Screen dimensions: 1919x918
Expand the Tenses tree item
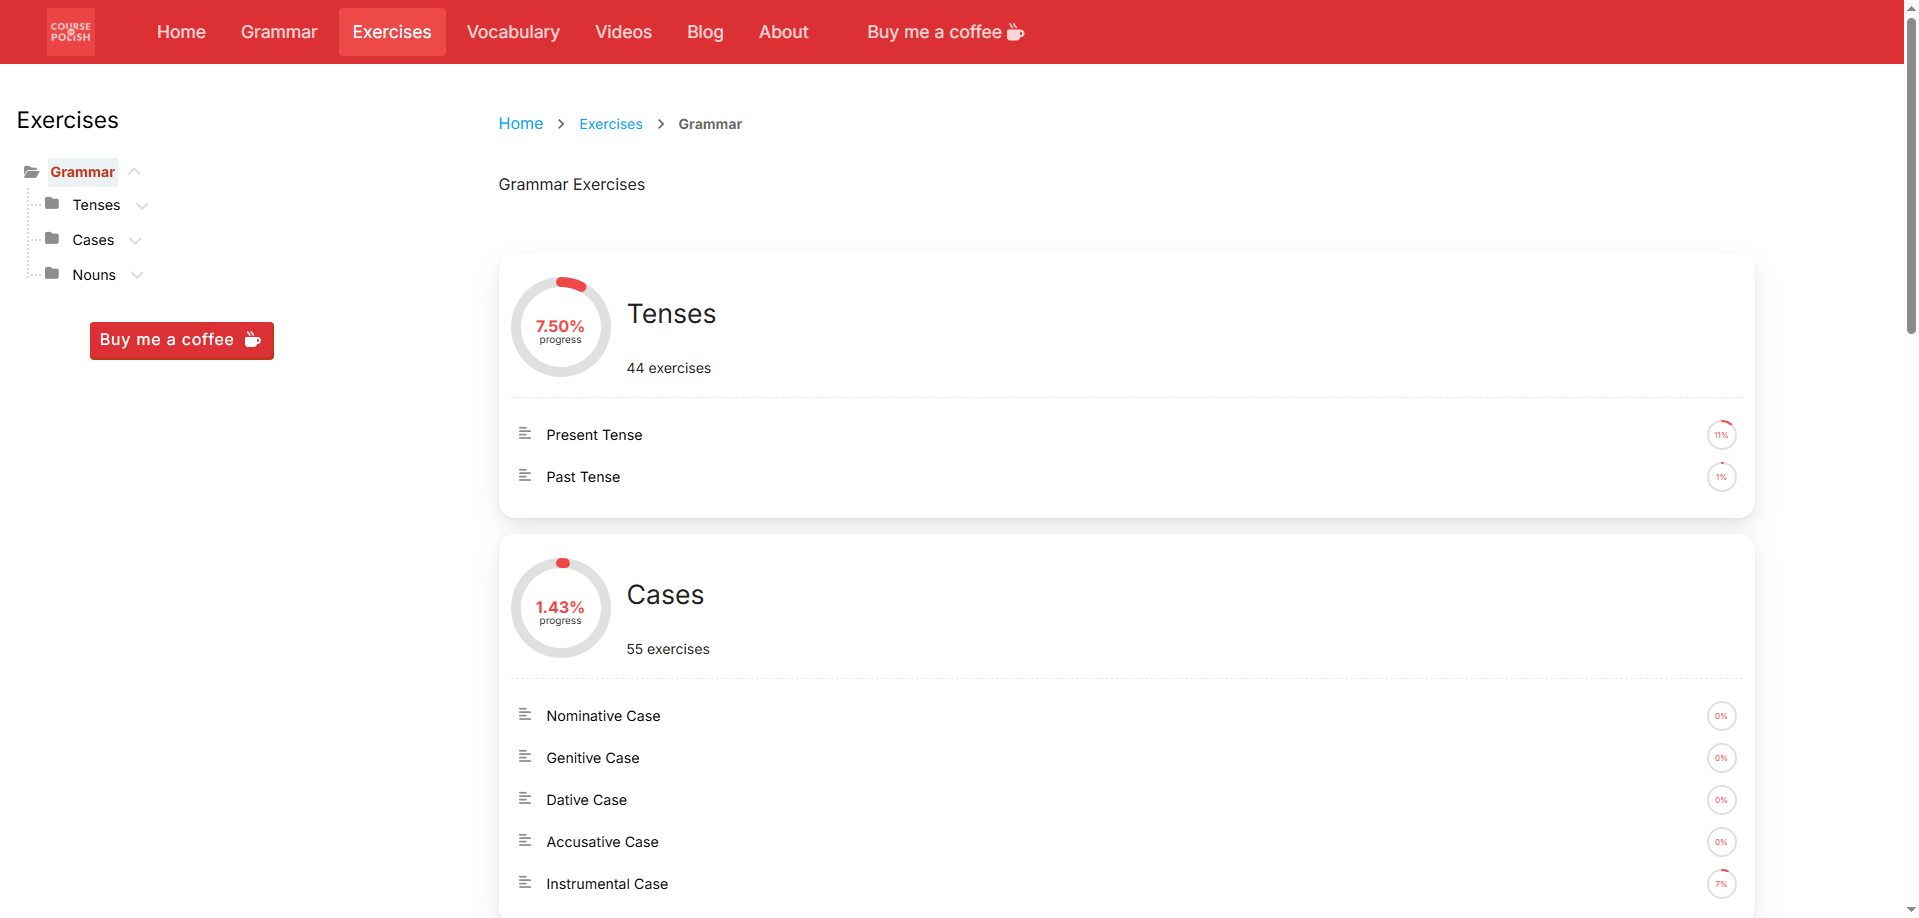142,205
